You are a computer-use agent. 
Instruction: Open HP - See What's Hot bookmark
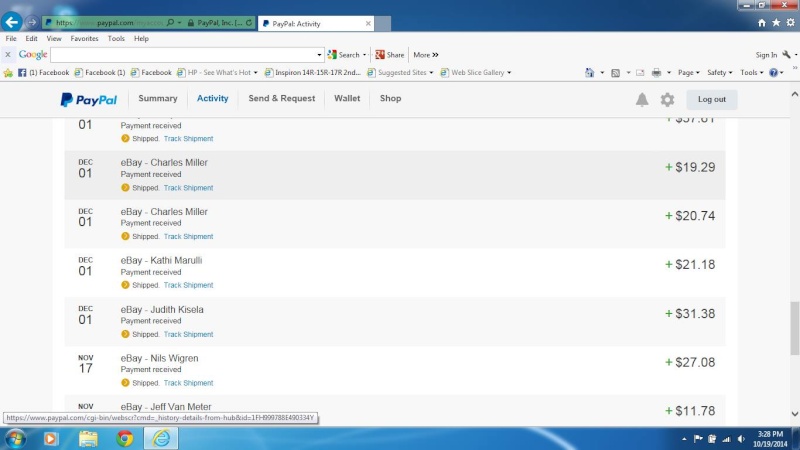(x=217, y=72)
